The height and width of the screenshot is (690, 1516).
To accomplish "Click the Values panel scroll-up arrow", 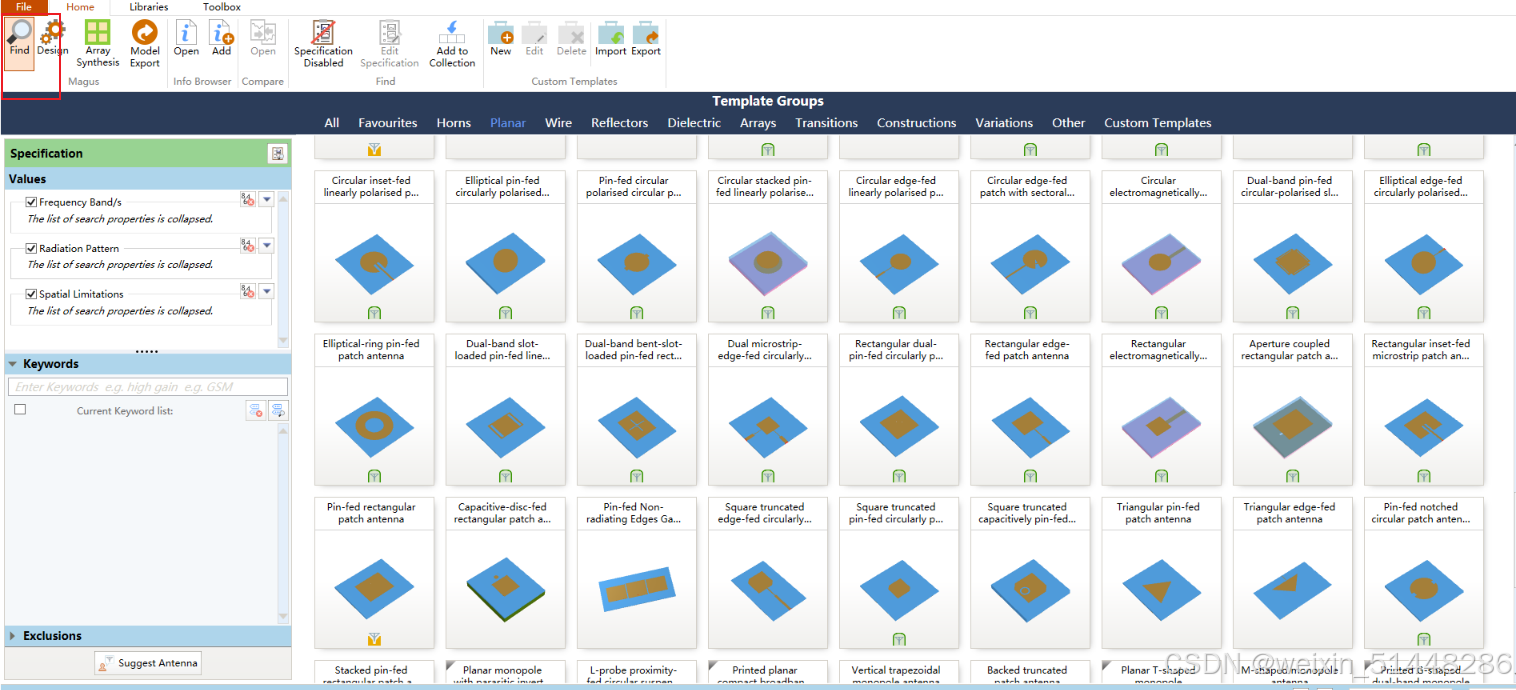I will coord(283,198).
